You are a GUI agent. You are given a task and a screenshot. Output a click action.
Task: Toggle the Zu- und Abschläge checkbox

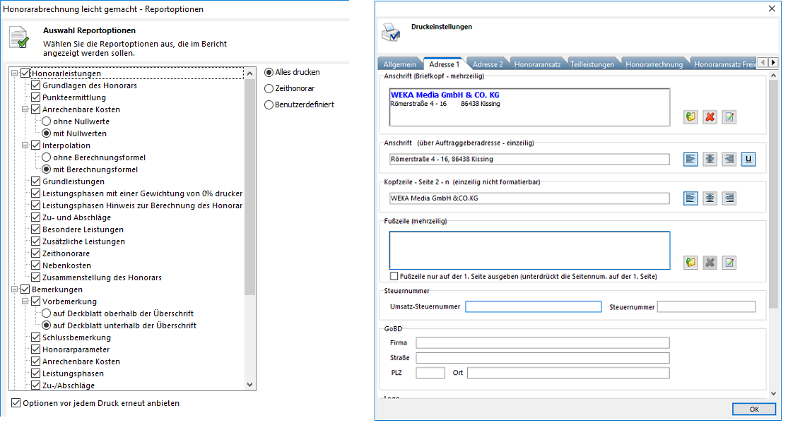35,217
